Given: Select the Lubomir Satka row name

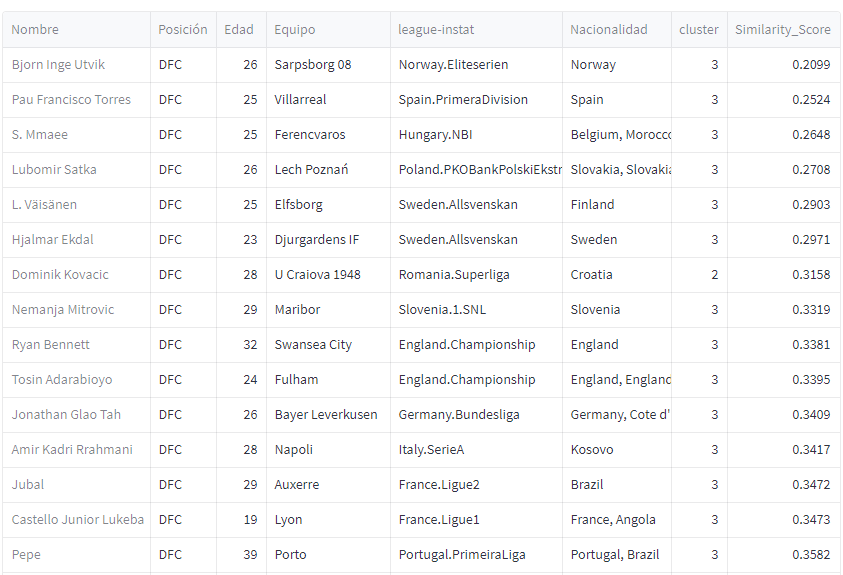Looking at the screenshot, I should click(76, 169).
